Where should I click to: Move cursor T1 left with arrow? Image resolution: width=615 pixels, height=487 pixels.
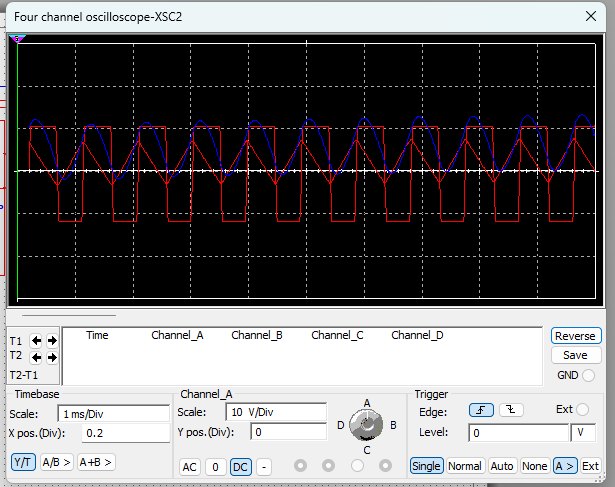[36, 340]
